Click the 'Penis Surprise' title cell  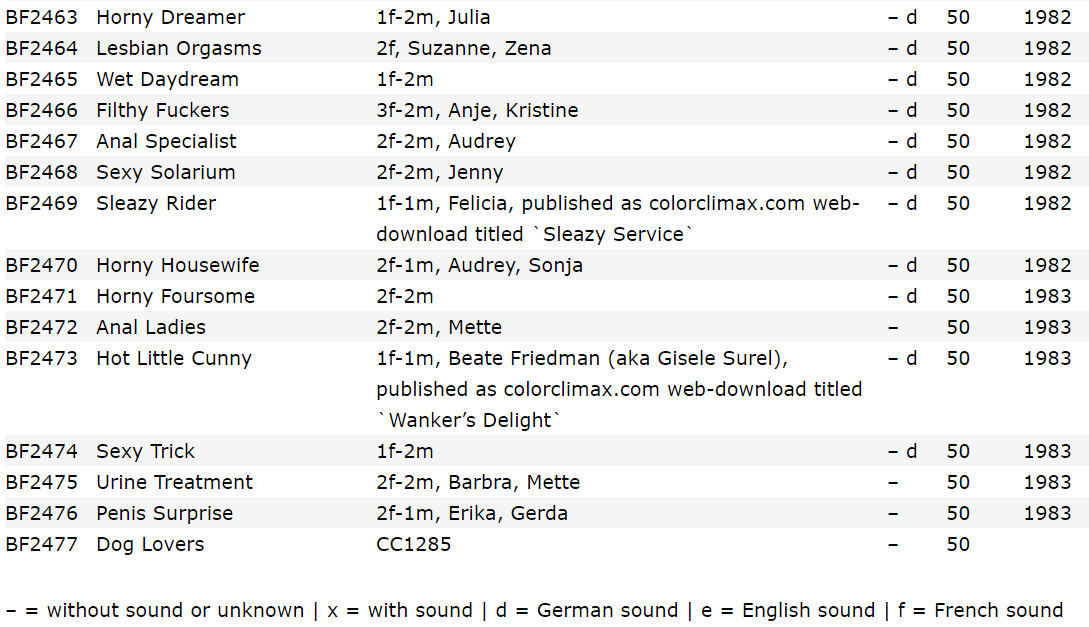165,513
